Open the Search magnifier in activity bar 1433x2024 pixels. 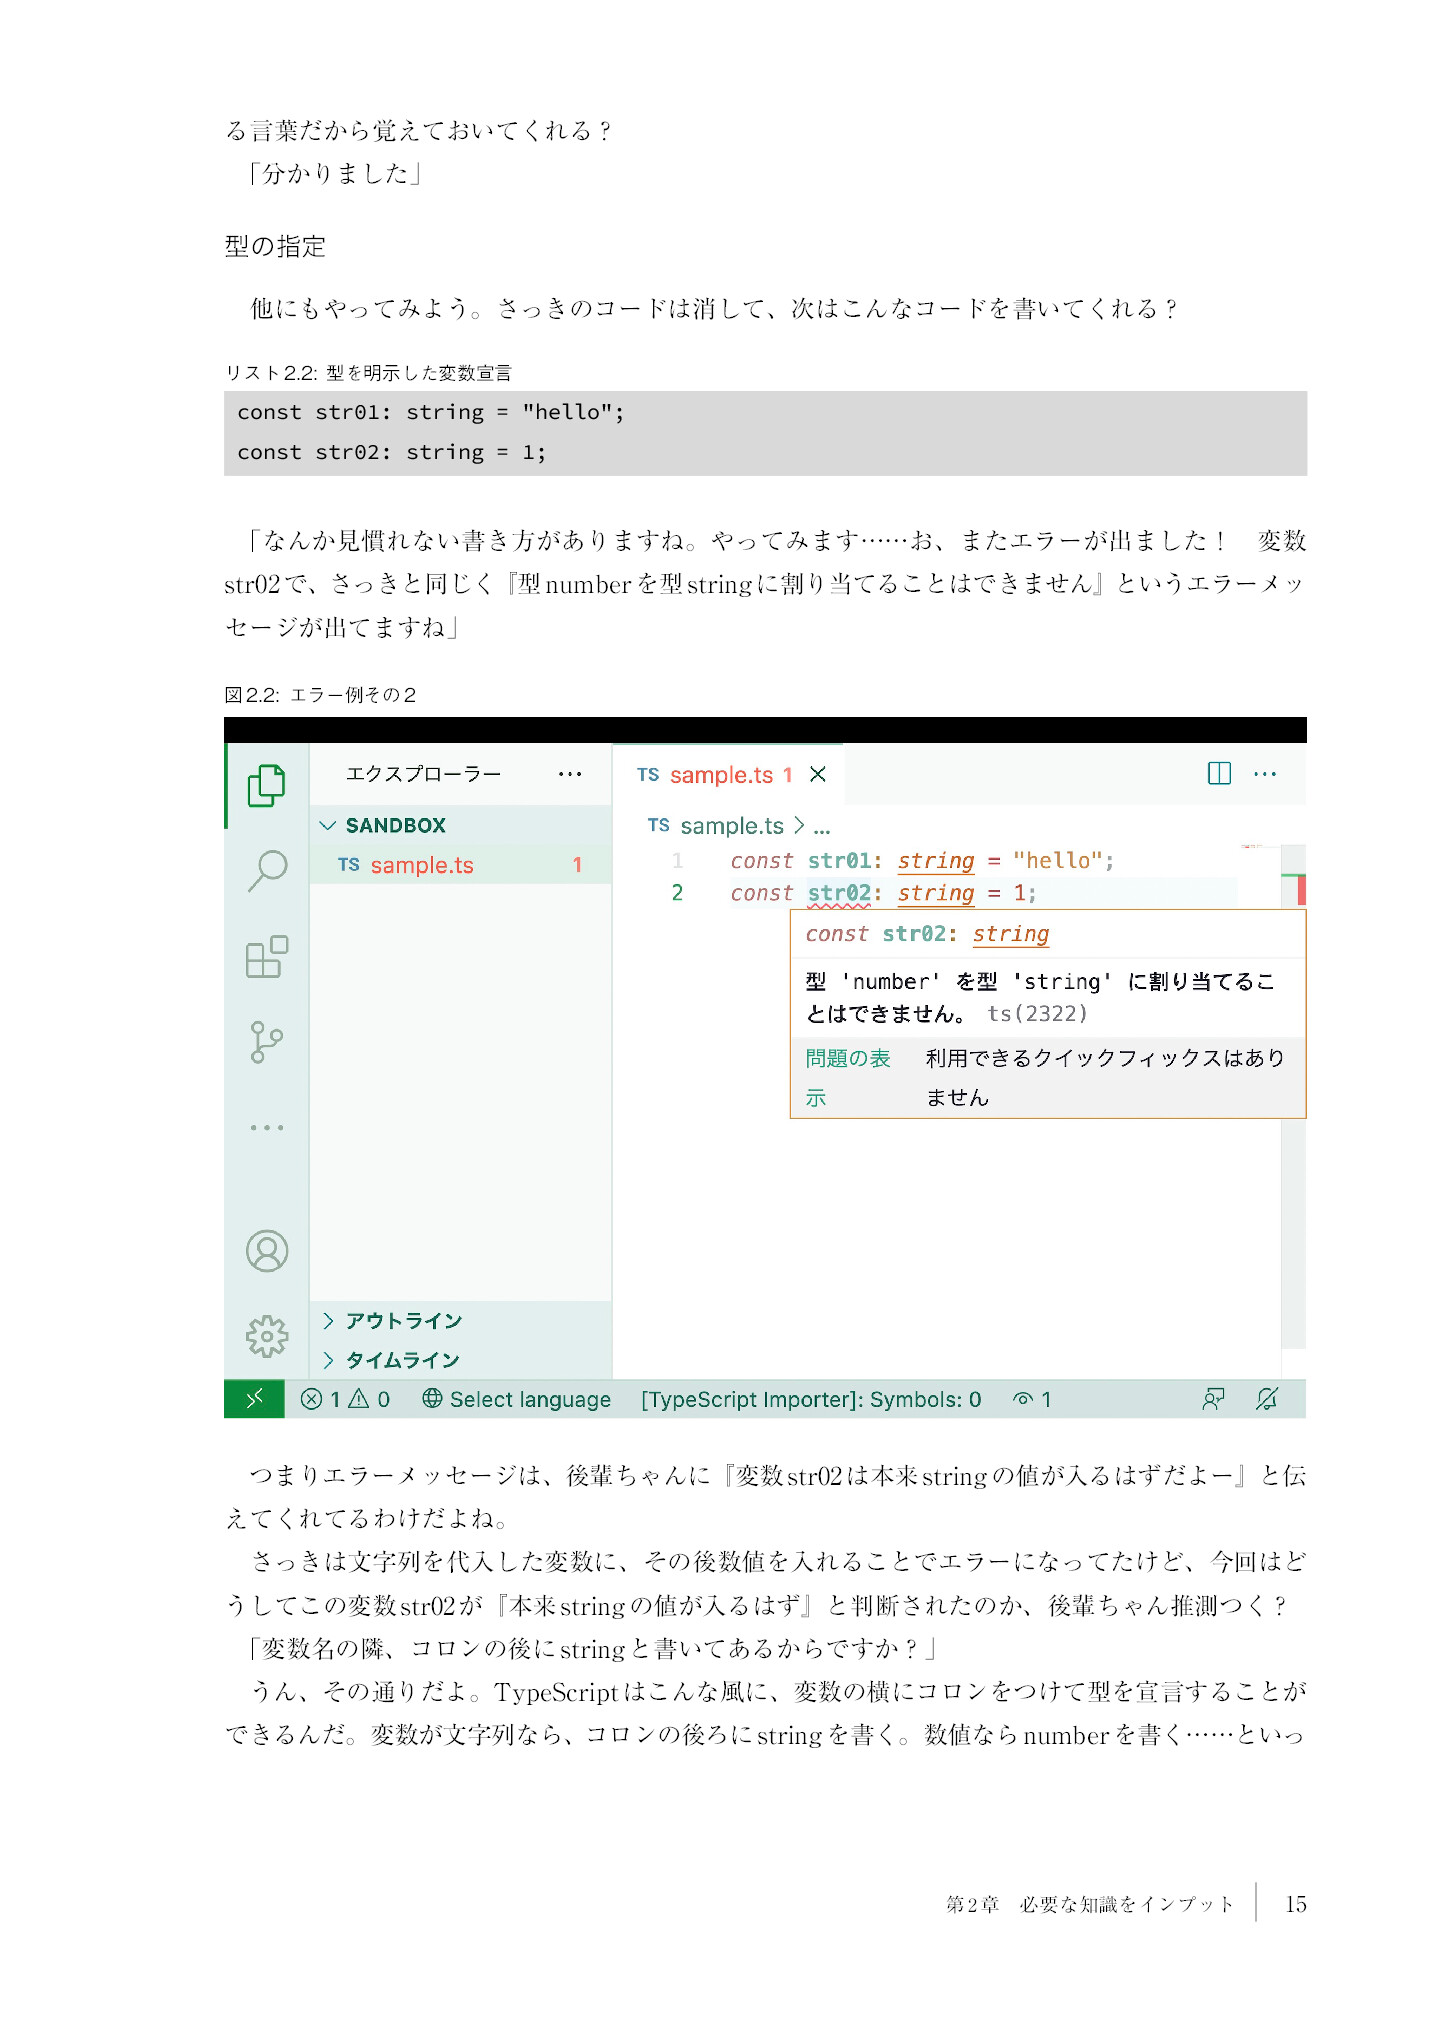[x=267, y=871]
